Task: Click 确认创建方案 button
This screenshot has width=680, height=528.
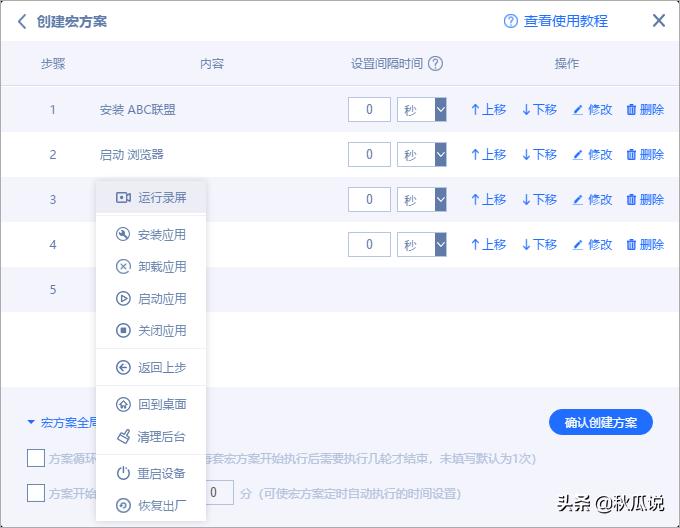Action: pos(601,422)
